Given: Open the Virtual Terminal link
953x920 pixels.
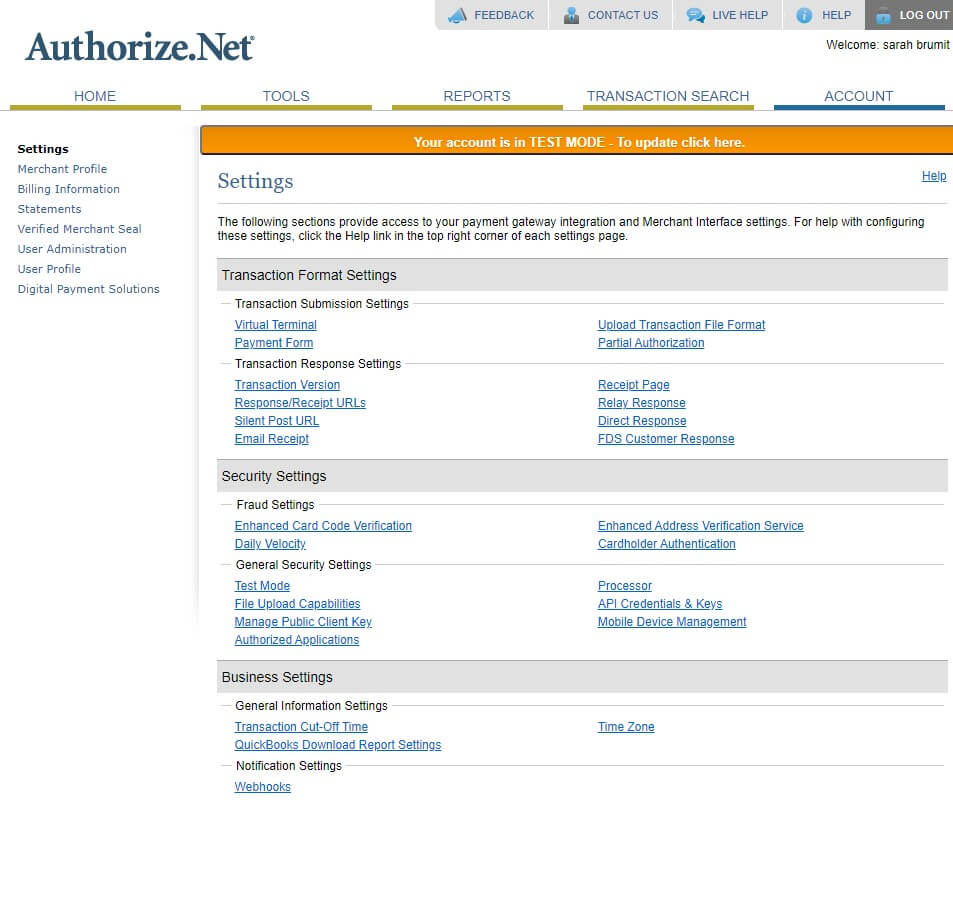Looking at the screenshot, I should [275, 324].
